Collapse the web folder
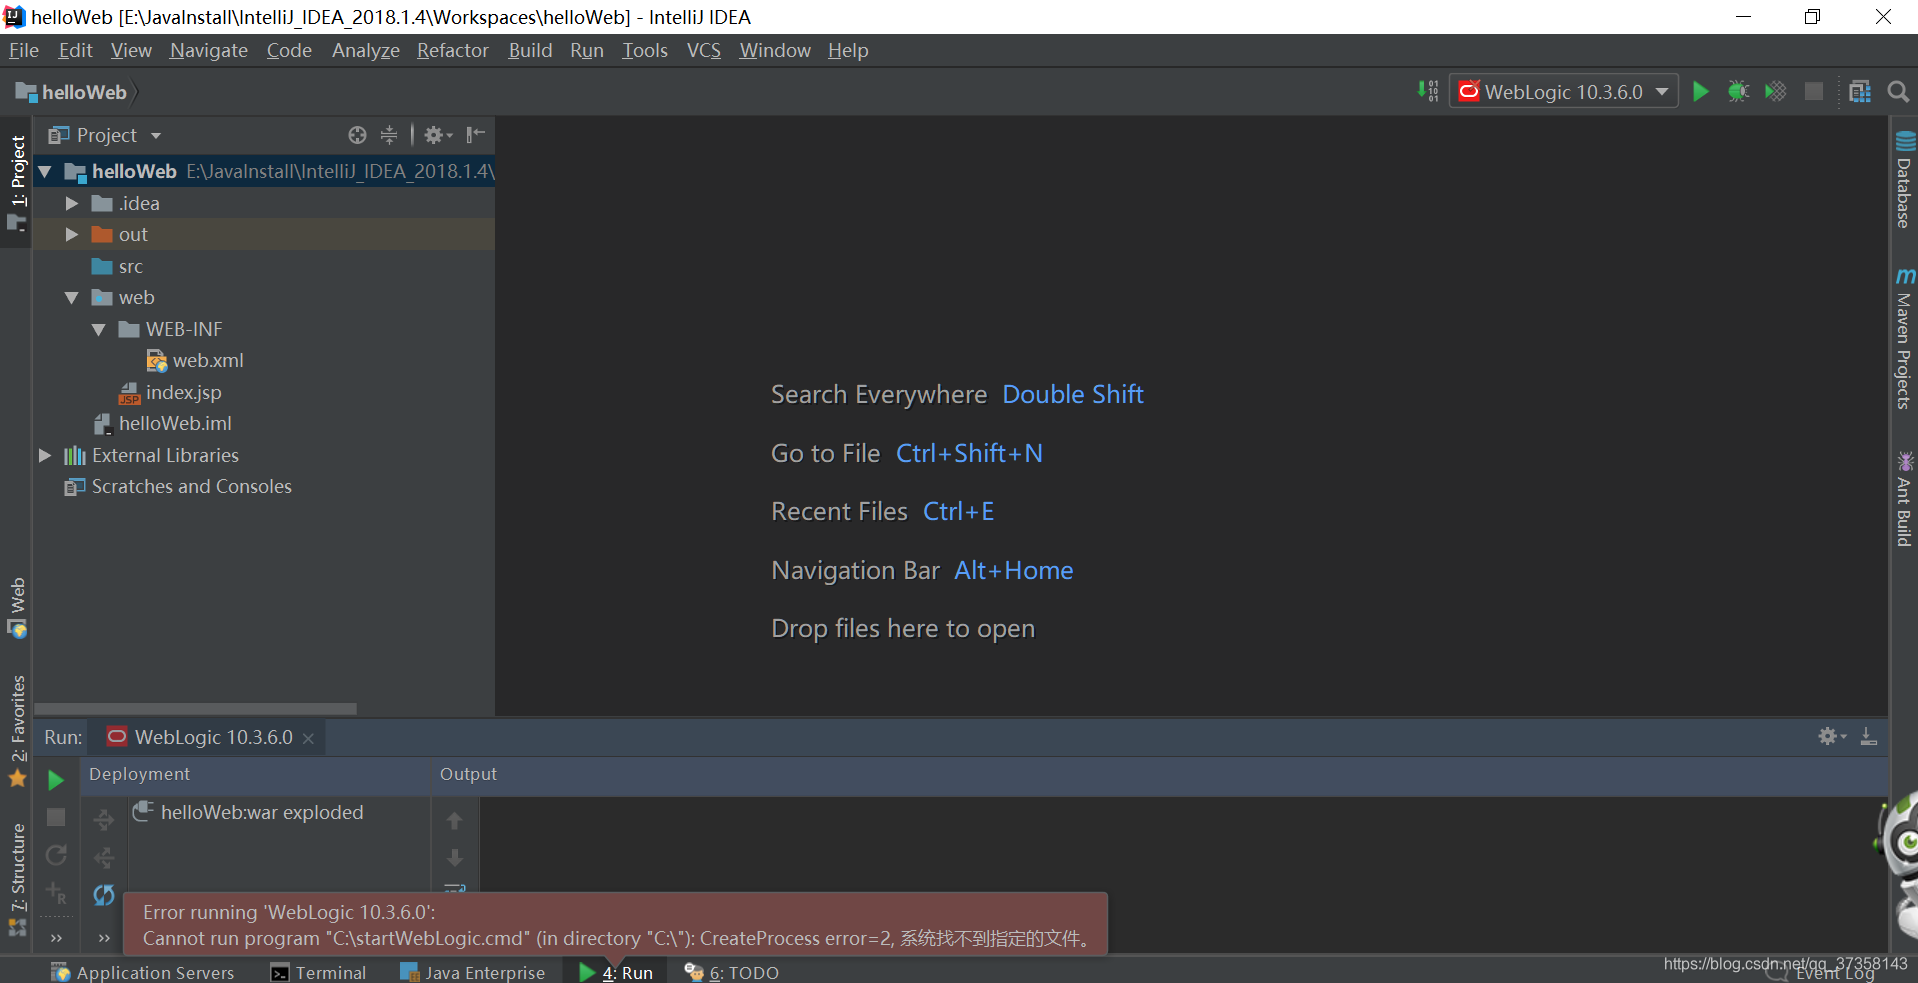 pos(72,298)
